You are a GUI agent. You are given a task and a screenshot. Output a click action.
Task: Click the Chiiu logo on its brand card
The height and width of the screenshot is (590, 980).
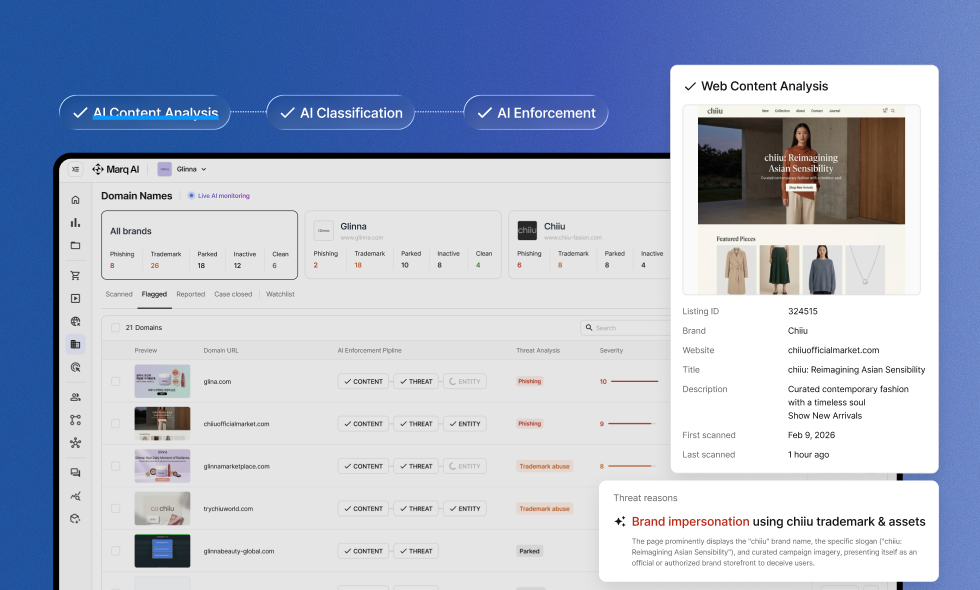[x=527, y=230]
